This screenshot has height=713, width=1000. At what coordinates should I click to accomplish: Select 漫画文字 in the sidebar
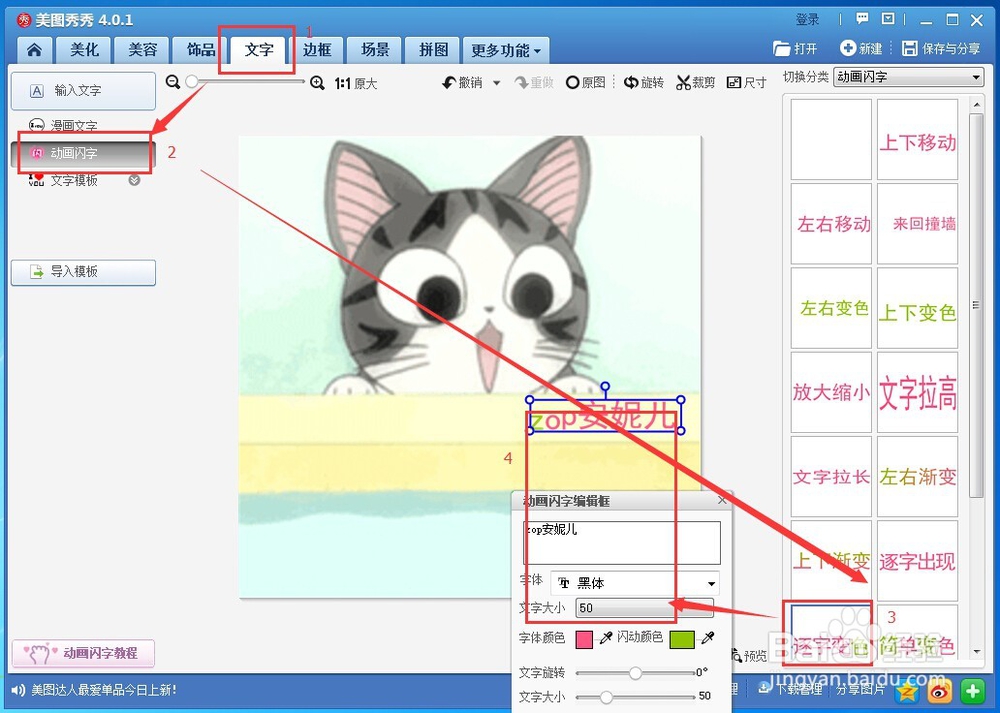point(74,126)
